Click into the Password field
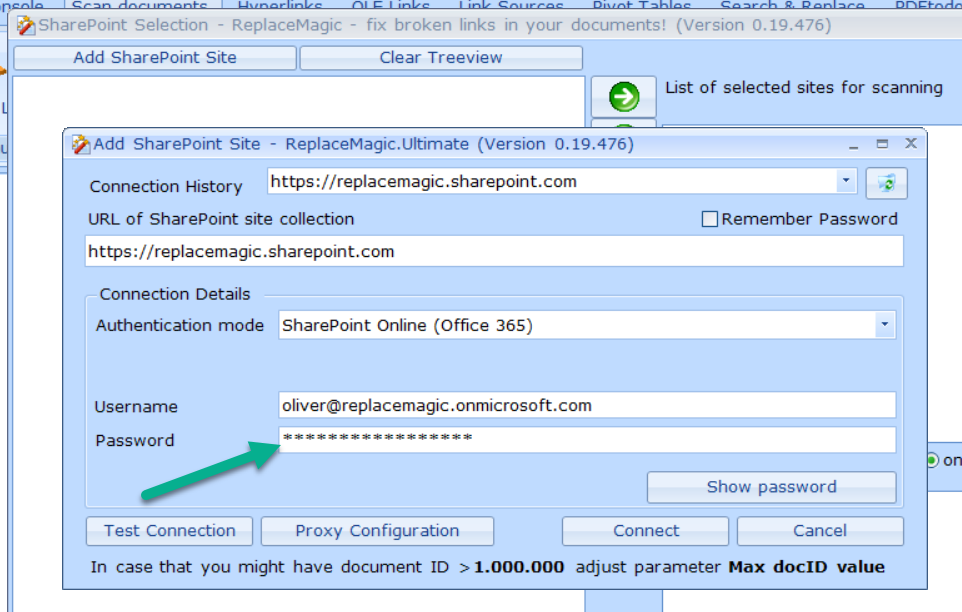This screenshot has height=612, width=962. [x=587, y=440]
